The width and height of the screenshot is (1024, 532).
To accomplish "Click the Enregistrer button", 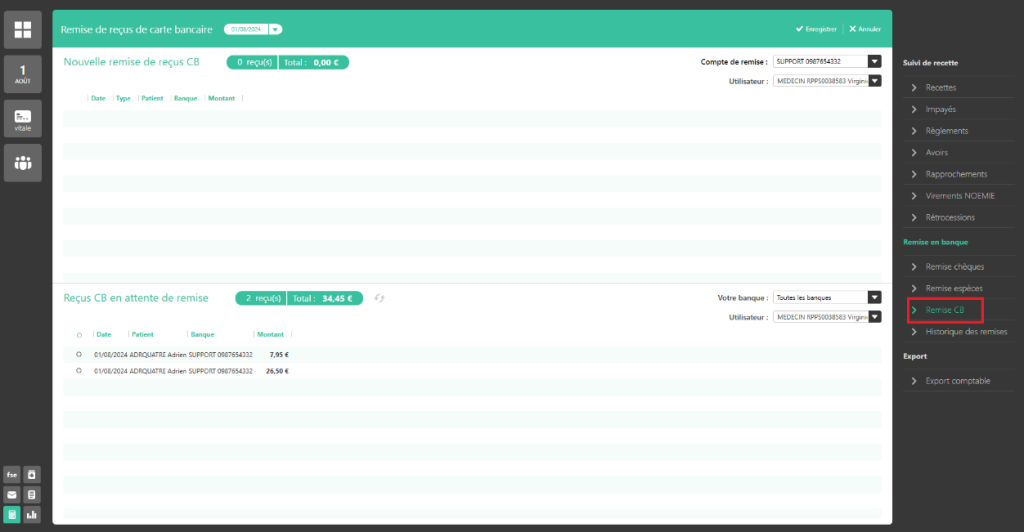I will tap(816, 29).
